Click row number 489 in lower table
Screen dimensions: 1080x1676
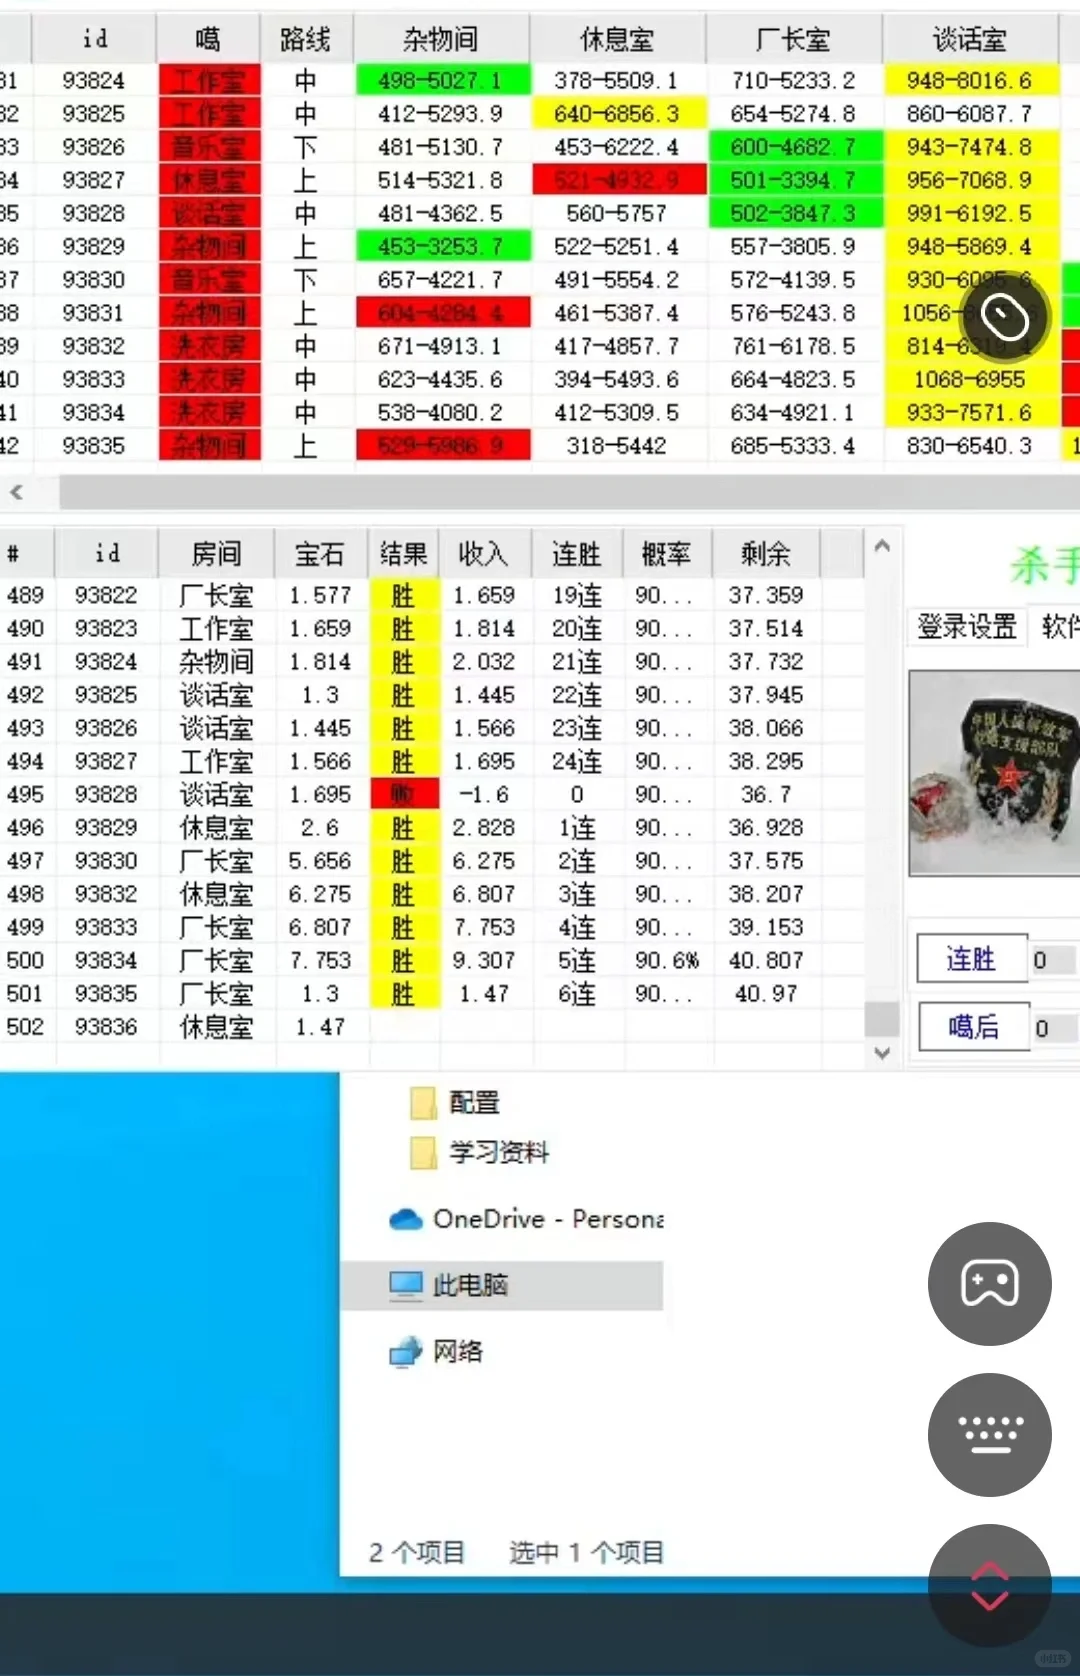click(25, 595)
